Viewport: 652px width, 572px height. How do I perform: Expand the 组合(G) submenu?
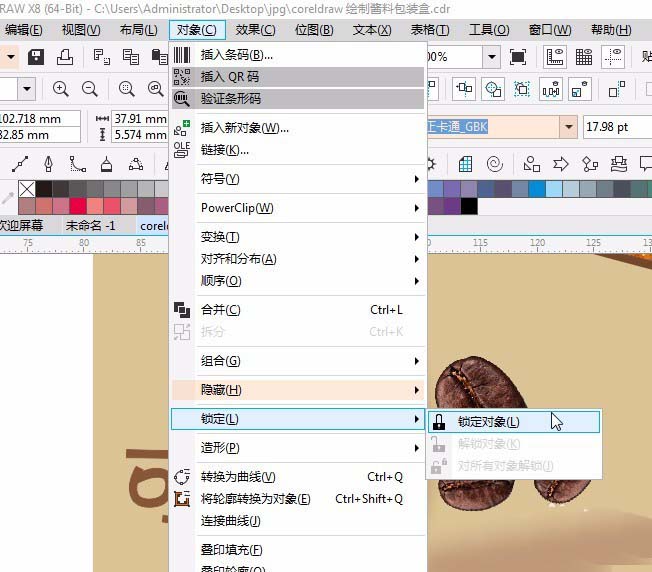pyautogui.click(x=310, y=361)
